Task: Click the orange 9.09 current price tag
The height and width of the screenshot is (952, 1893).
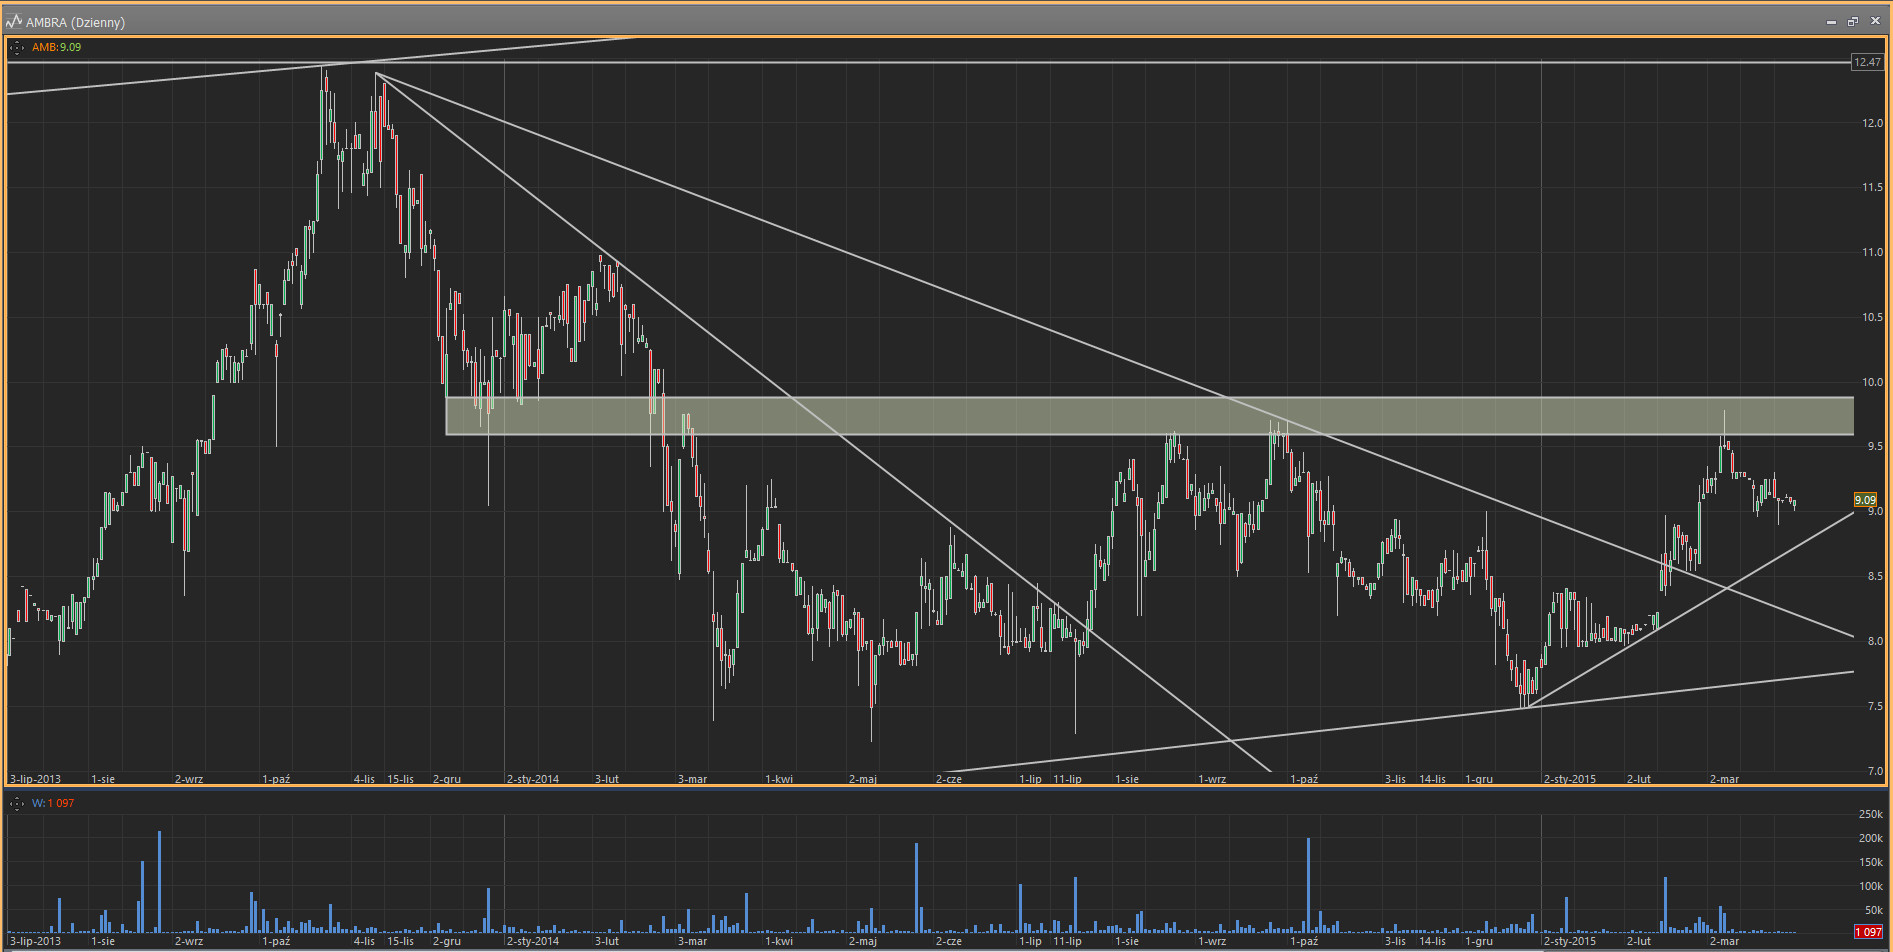Action: point(1866,500)
